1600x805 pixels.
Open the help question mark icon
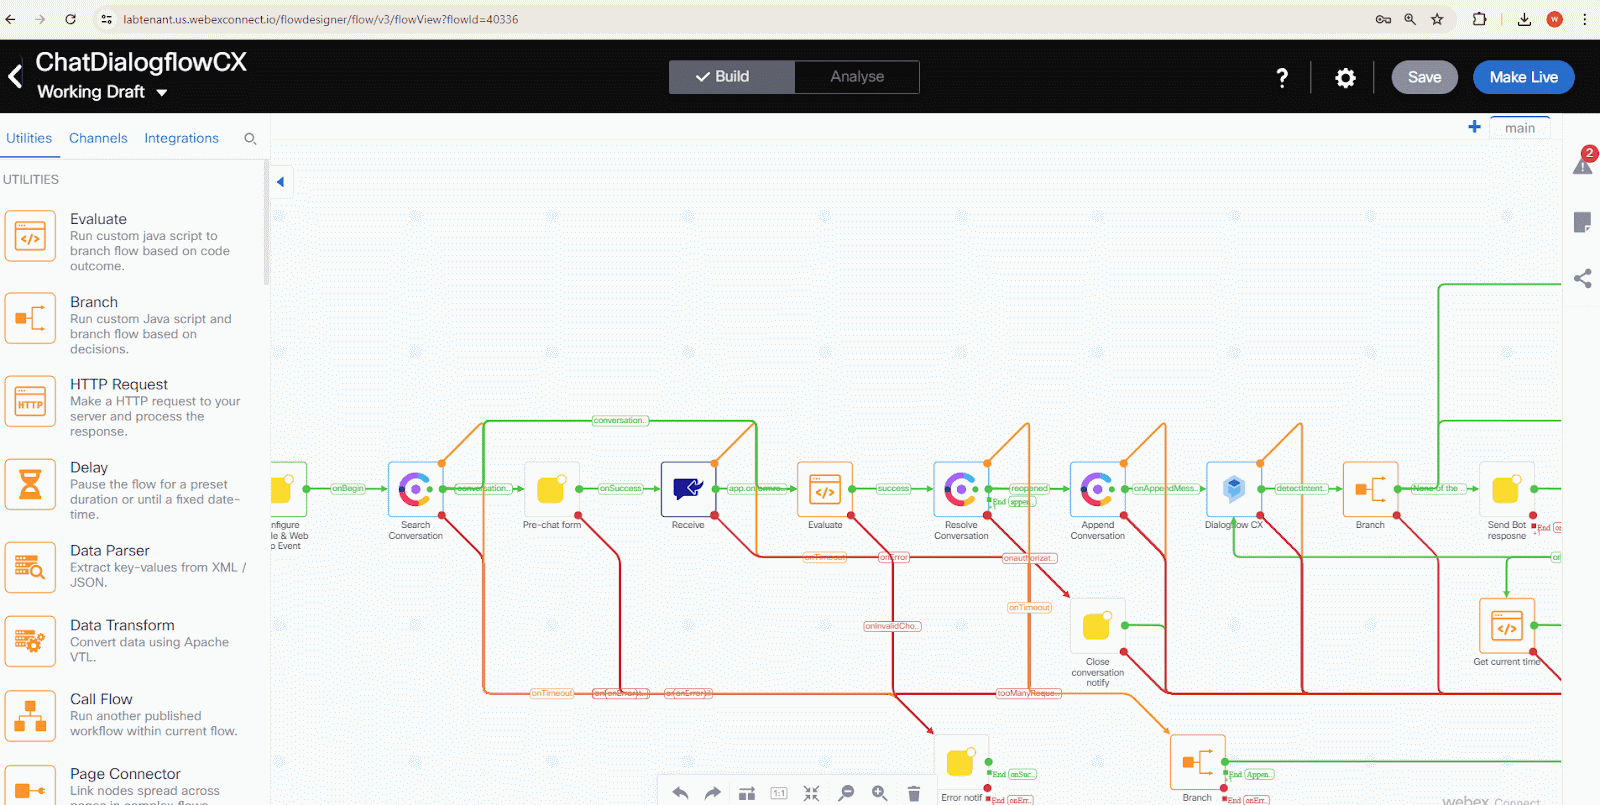click(x=1282, y=77)
